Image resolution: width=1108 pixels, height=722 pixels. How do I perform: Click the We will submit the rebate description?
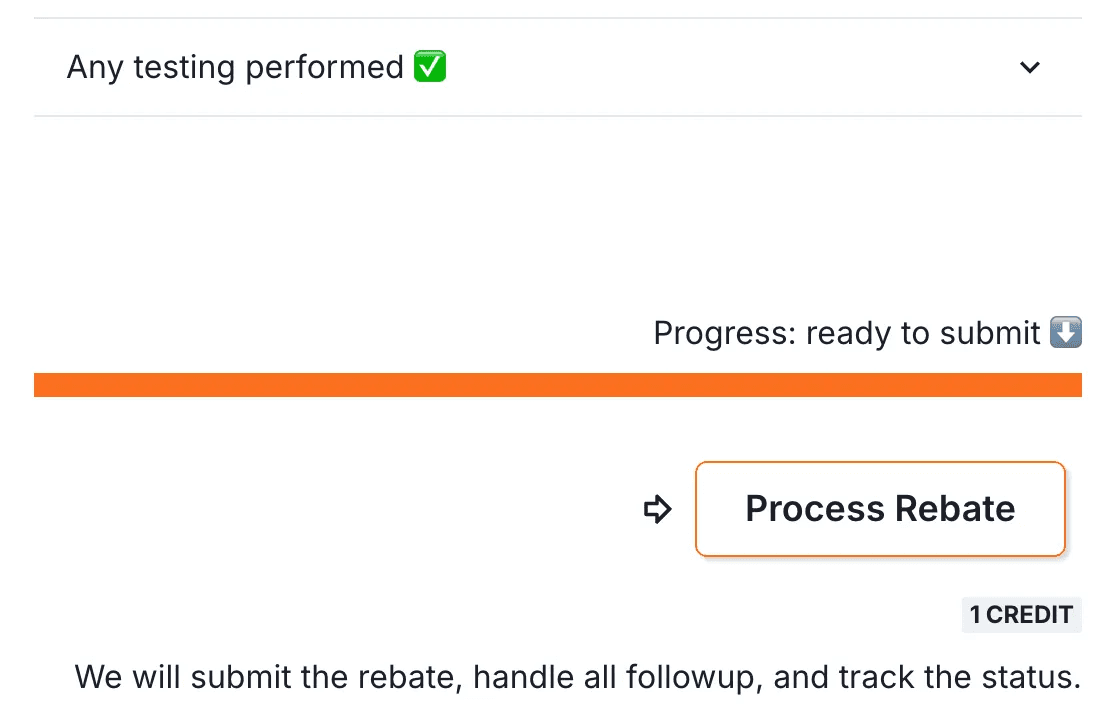point(577,677)
